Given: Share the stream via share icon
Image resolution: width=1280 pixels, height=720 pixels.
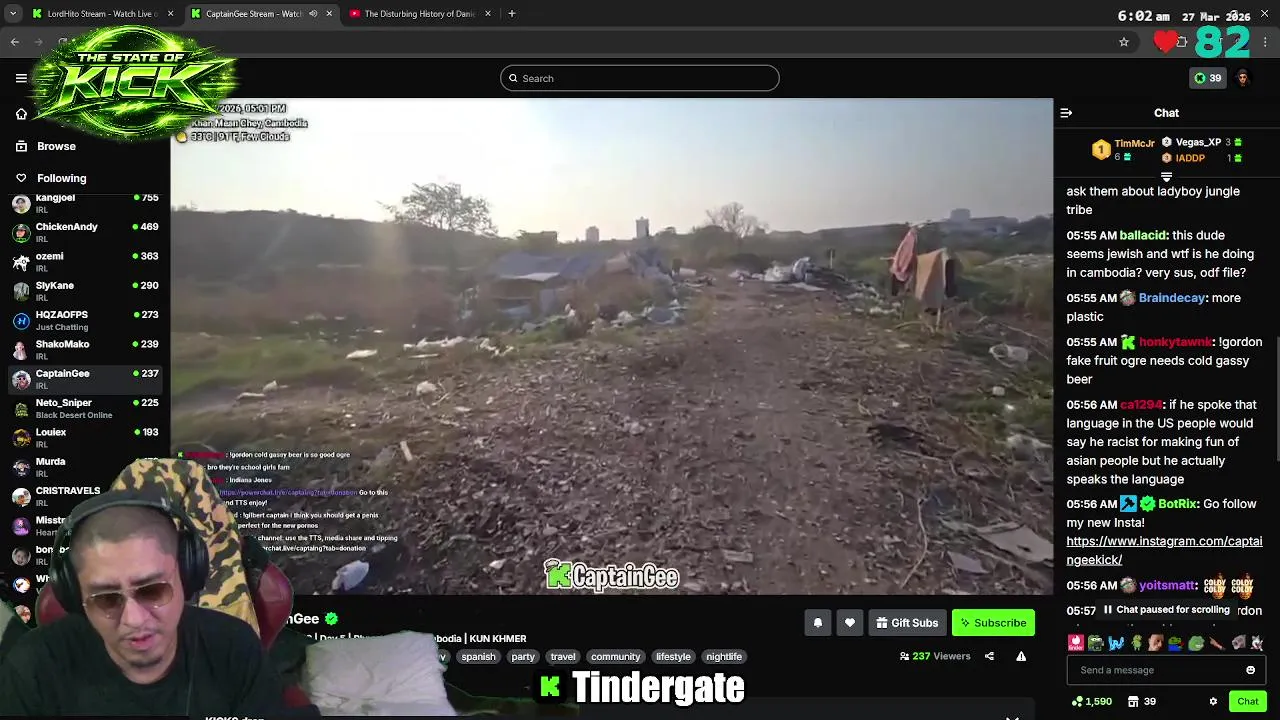Looking at the screenshot, I should (x=989, y=656).
